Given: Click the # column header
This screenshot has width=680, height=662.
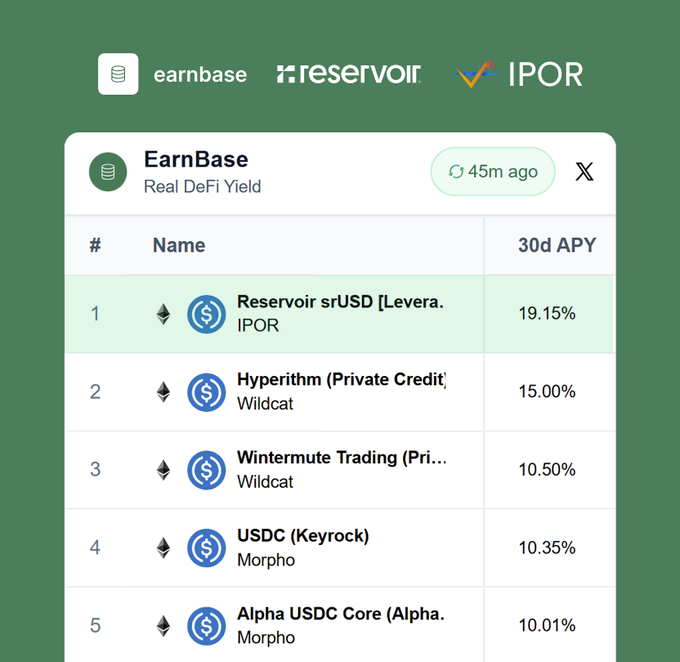Looking at the screenshot, I should (x=95, y=245).
